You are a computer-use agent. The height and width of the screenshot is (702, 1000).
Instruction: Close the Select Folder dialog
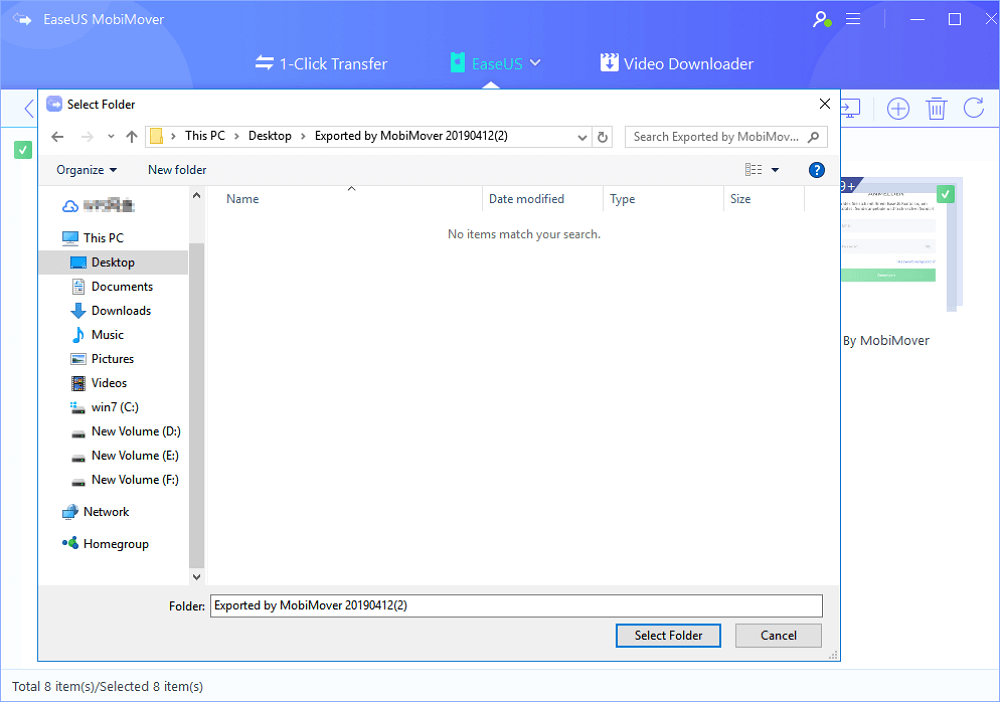click(x=825, y=104)
